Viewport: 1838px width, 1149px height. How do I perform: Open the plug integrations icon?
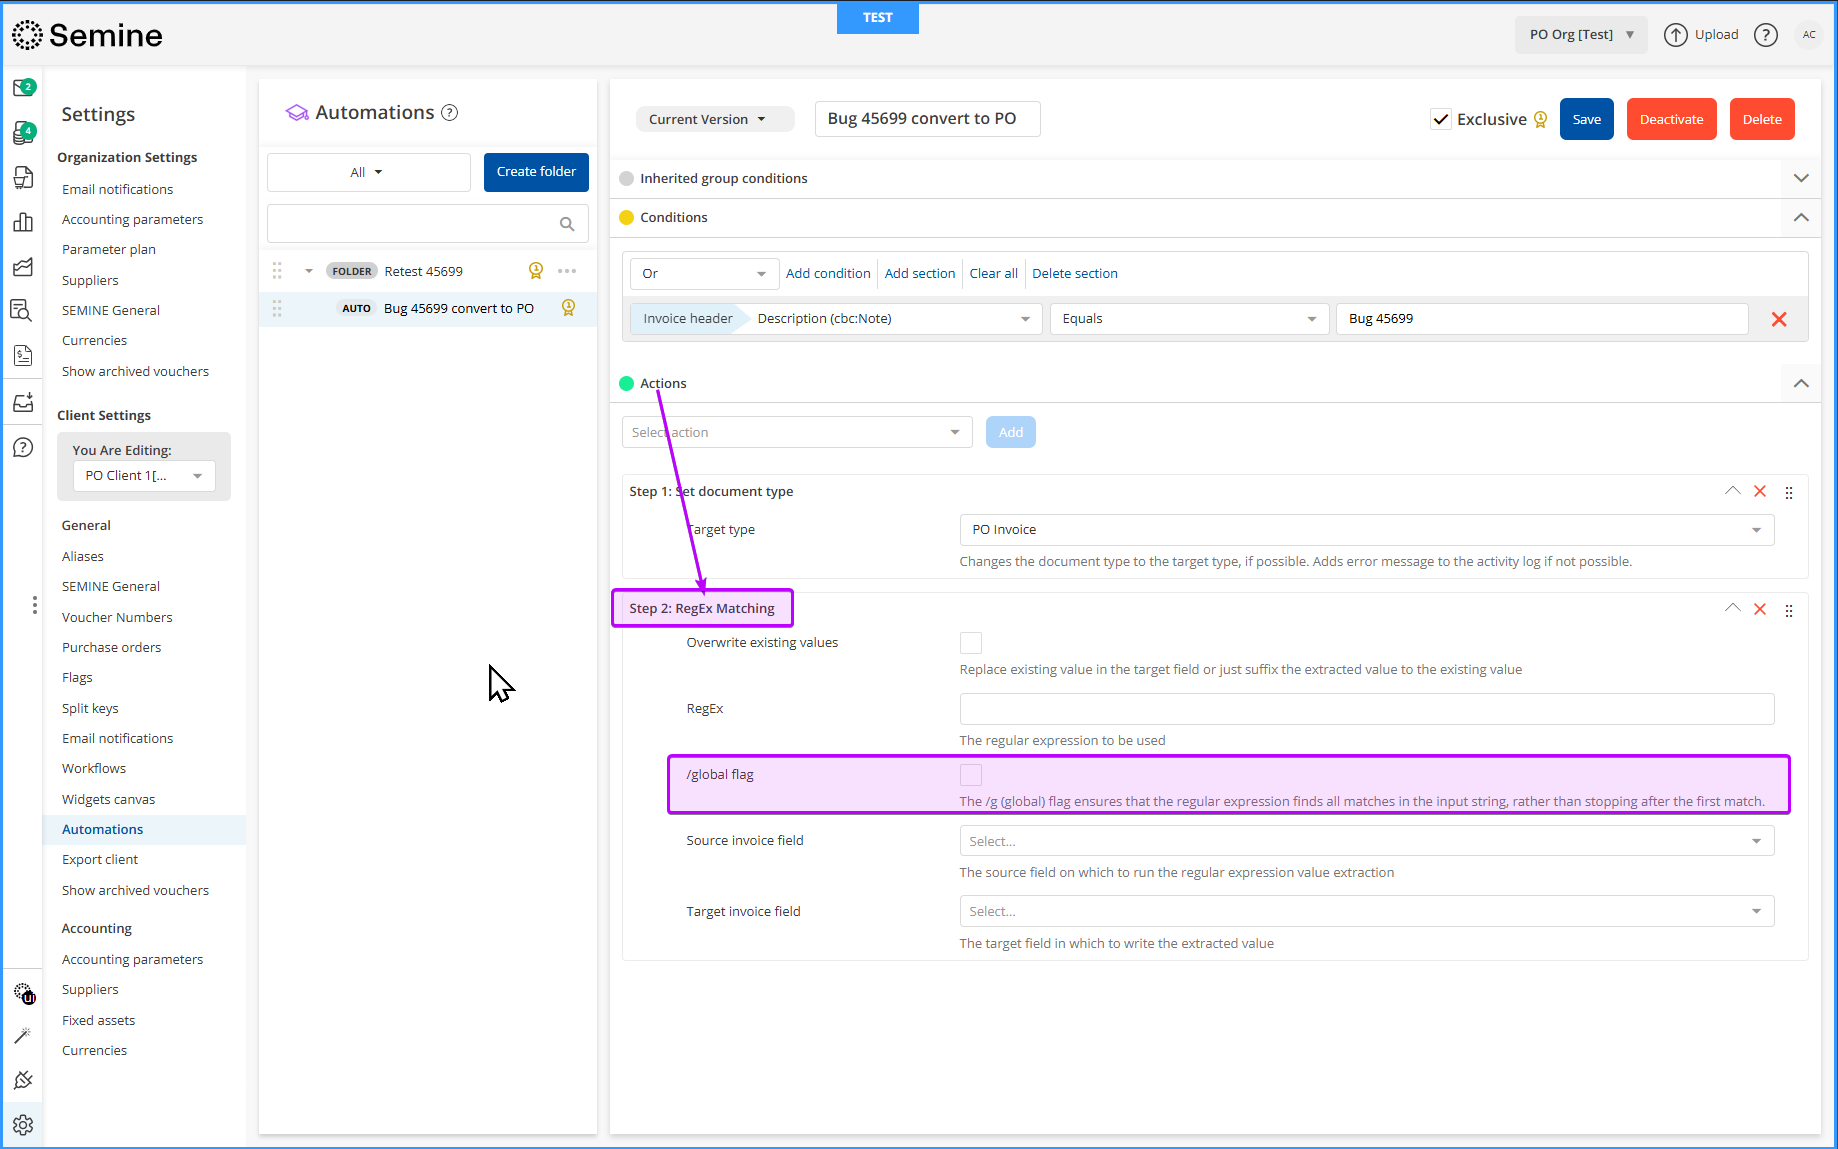pos(24,1080)
